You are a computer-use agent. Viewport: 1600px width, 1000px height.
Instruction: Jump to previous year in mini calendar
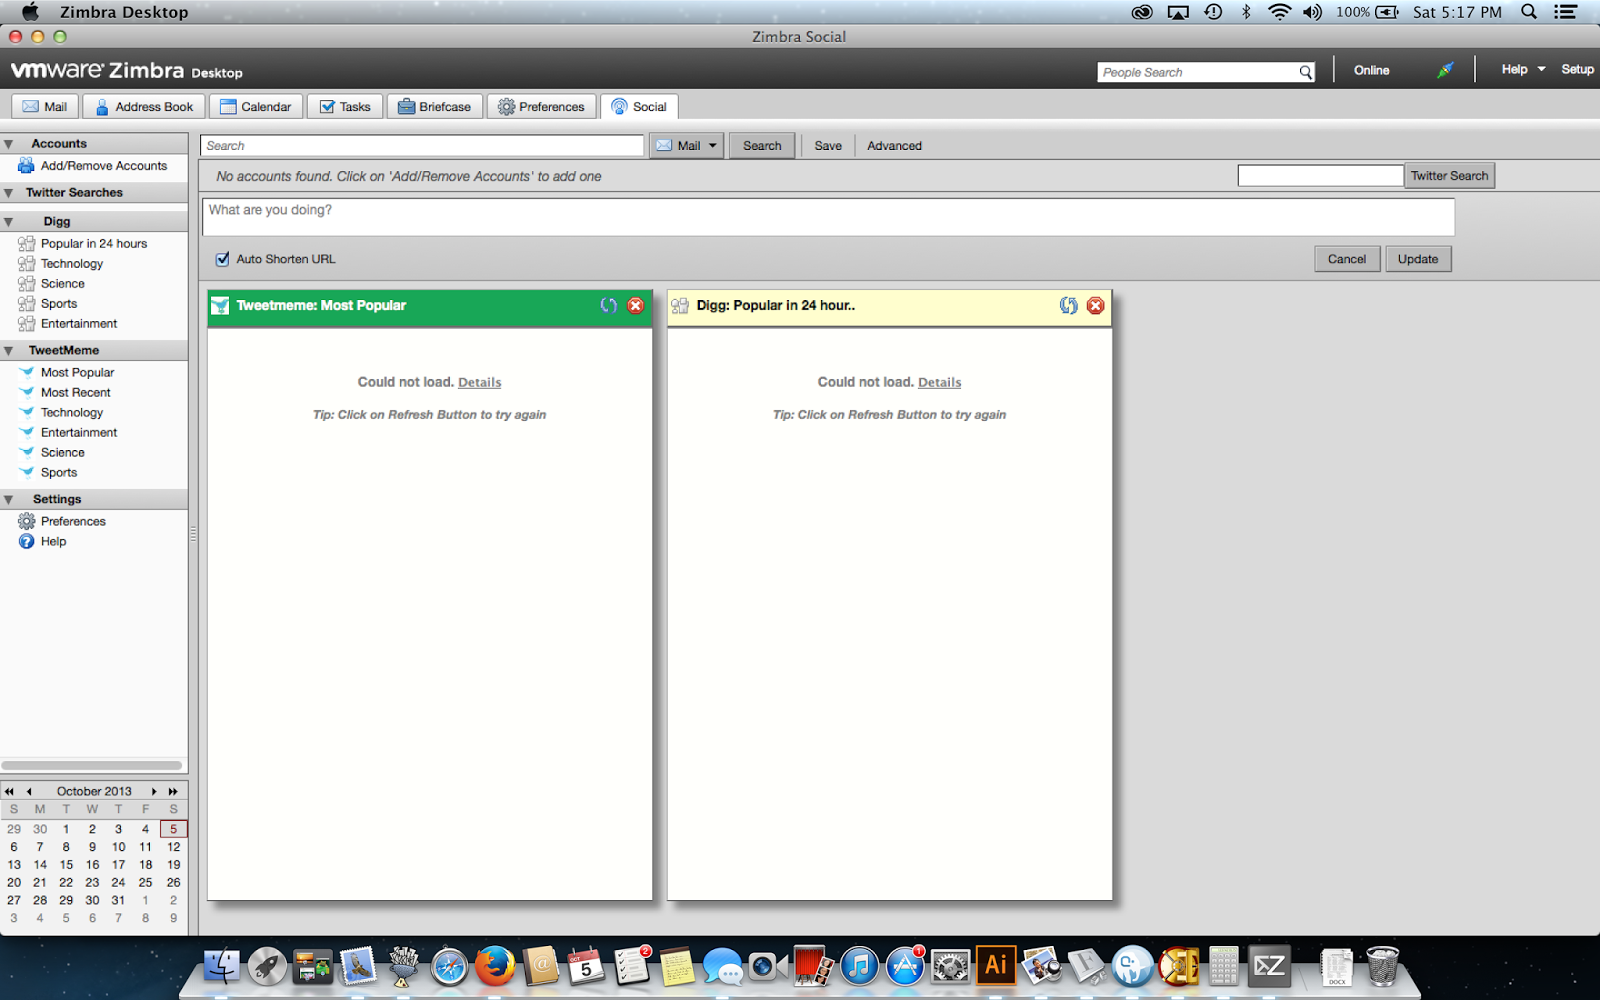[10, 792]
